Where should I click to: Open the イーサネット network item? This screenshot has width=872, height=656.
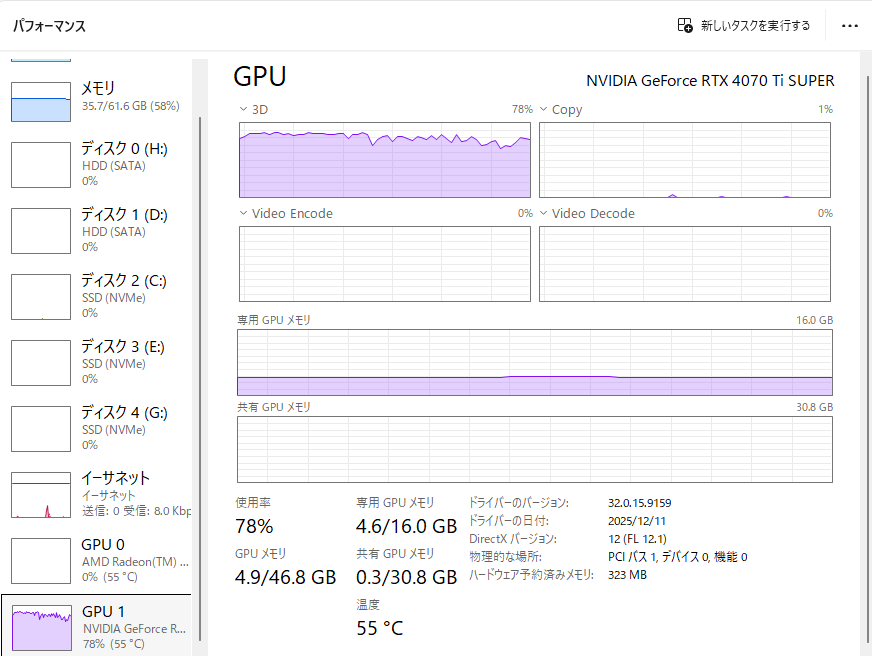pos(100,494)
